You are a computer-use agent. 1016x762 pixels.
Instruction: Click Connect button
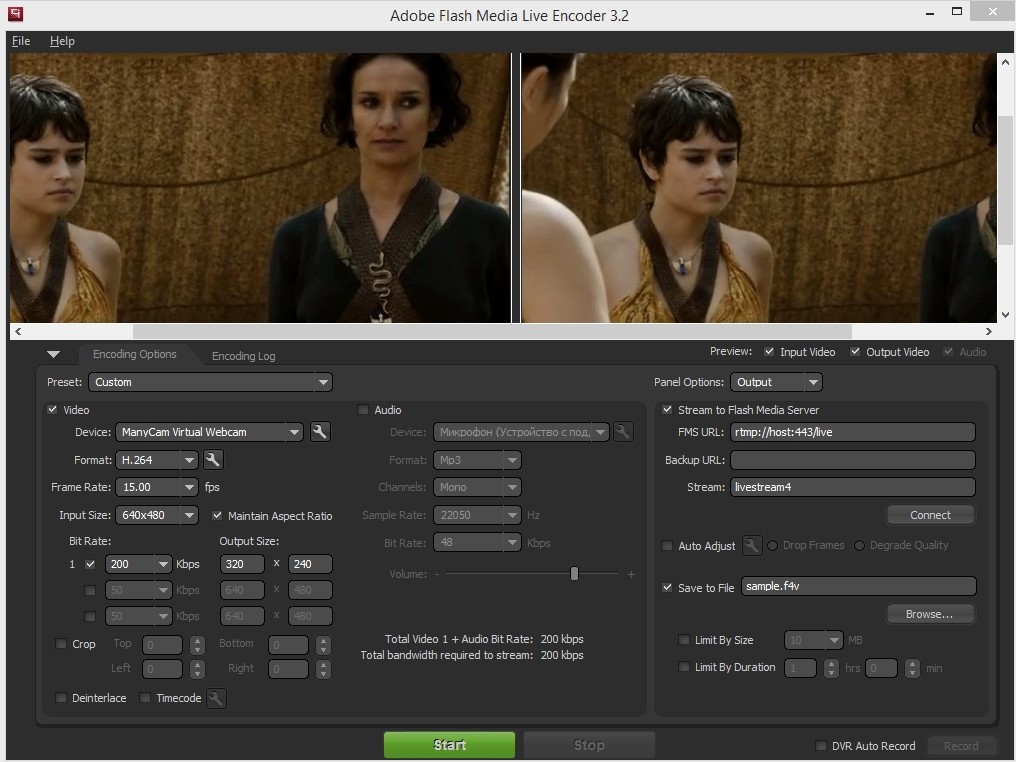tap(930, 514)
